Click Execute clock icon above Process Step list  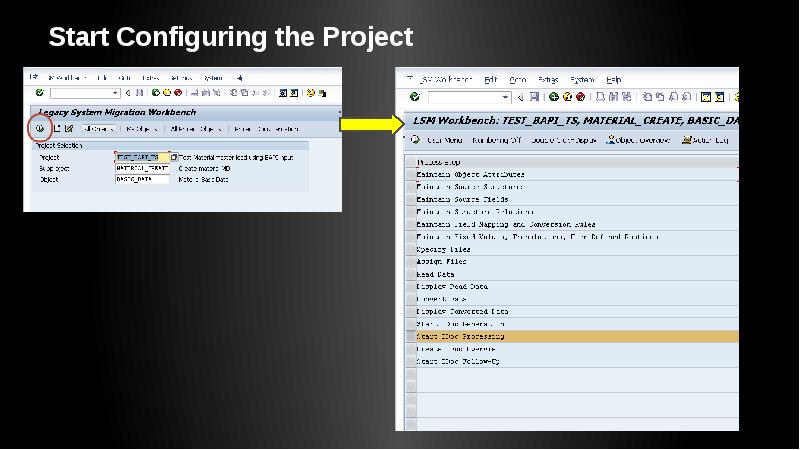pos(415,140)
